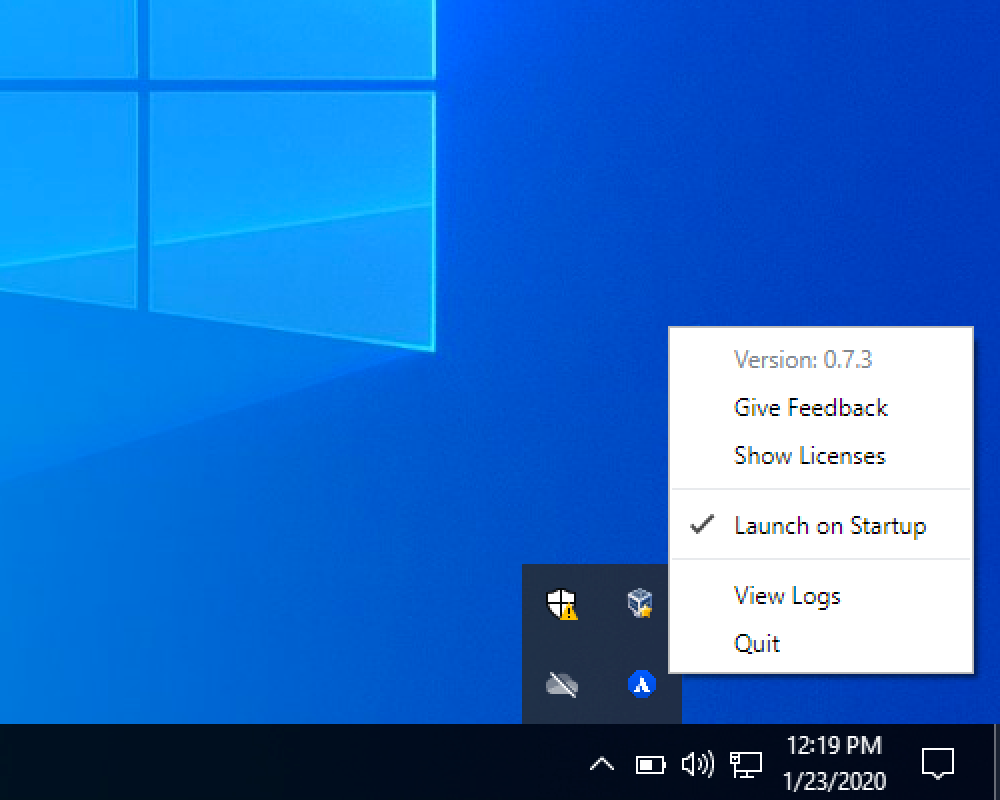This screenshot has height=800, width=1000.
Task: Open the Action Center notification icon
Action: [937, 764]
